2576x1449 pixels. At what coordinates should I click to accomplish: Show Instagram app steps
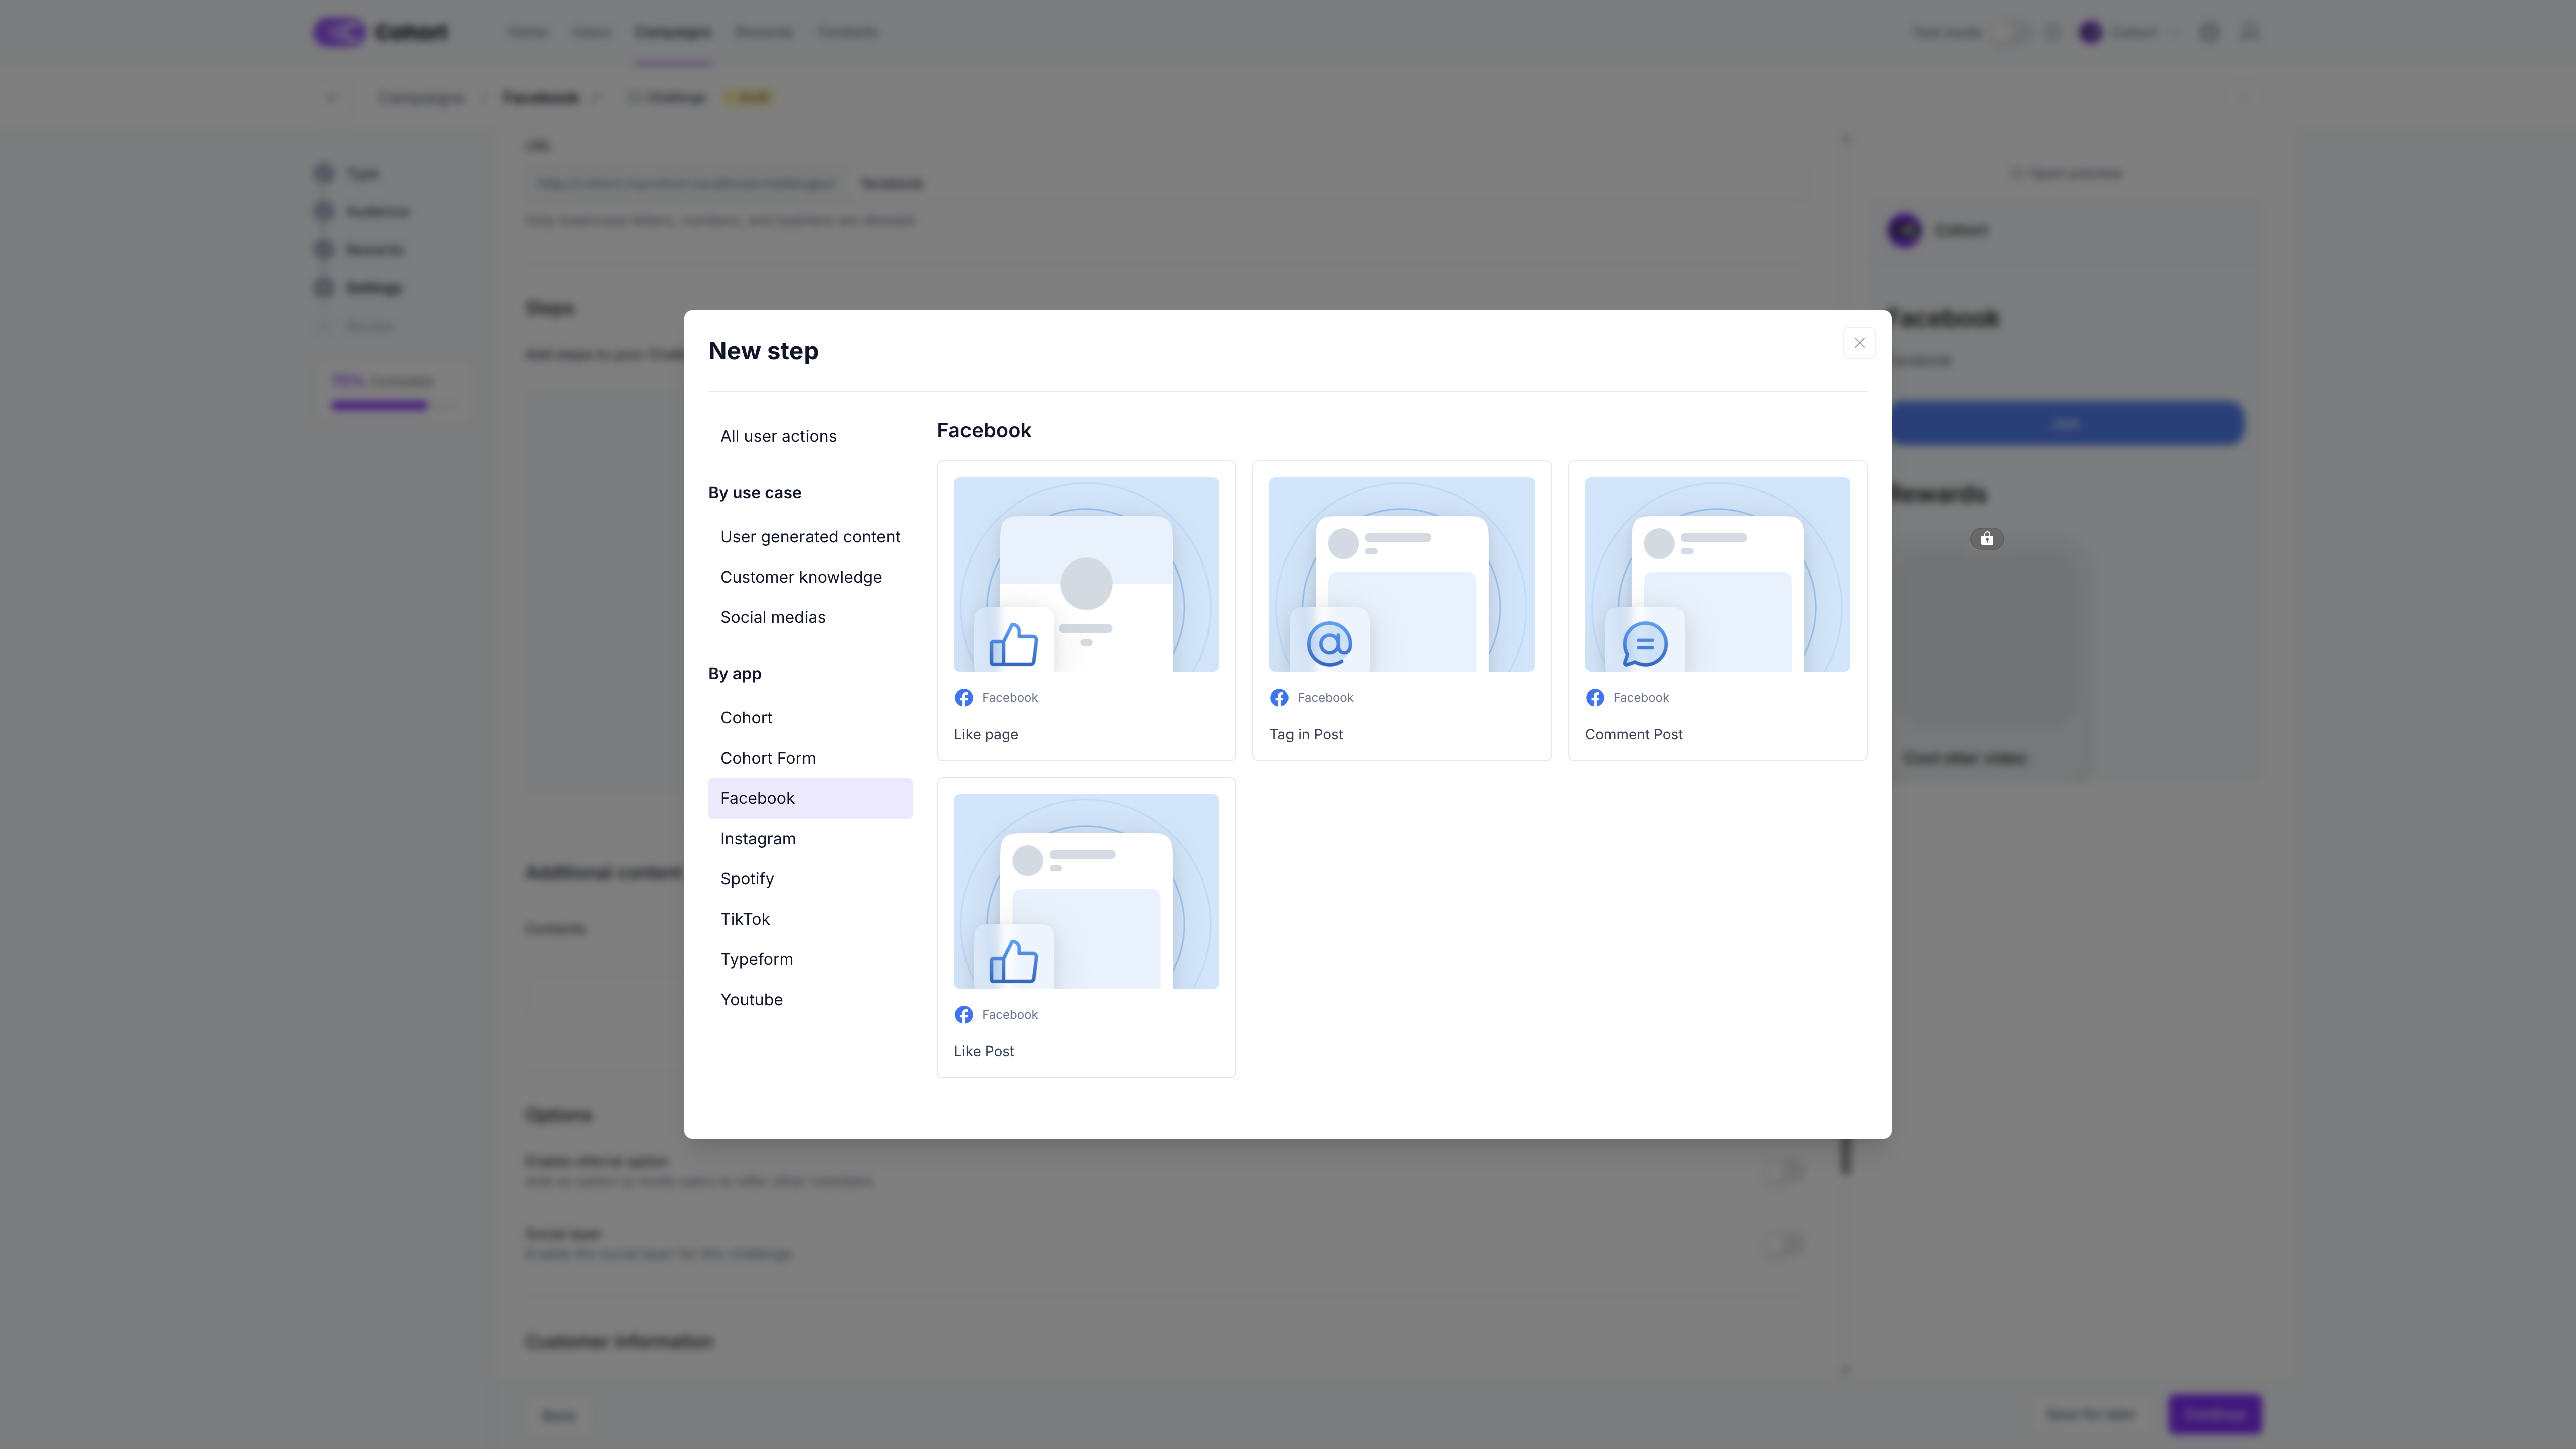coord(757,839)
